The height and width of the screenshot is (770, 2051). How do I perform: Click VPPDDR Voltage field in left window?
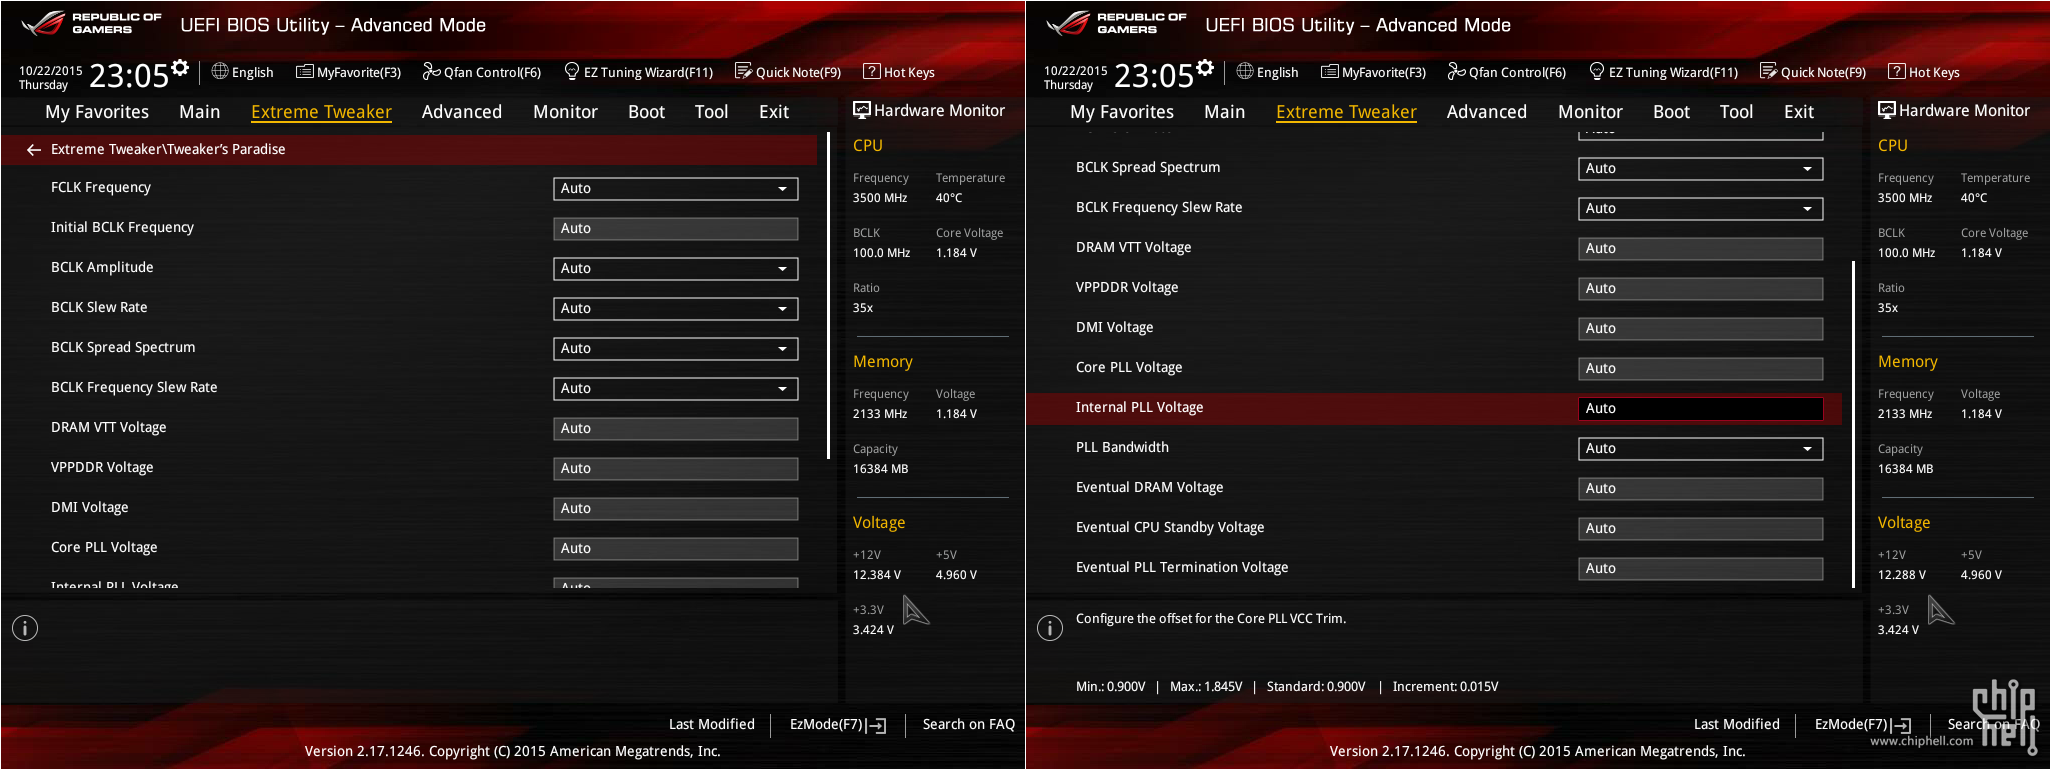[x=676, y=468]
